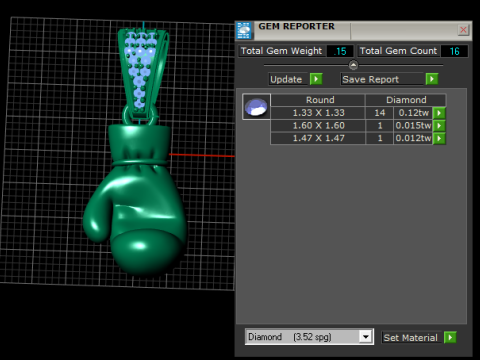Click the green arrow beside Set Material

pos(450,337)
